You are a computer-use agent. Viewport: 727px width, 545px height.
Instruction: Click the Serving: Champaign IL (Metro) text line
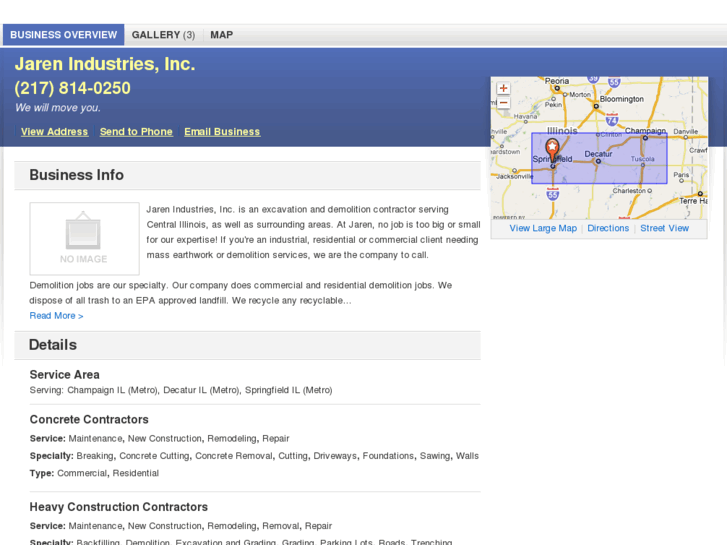181,390
